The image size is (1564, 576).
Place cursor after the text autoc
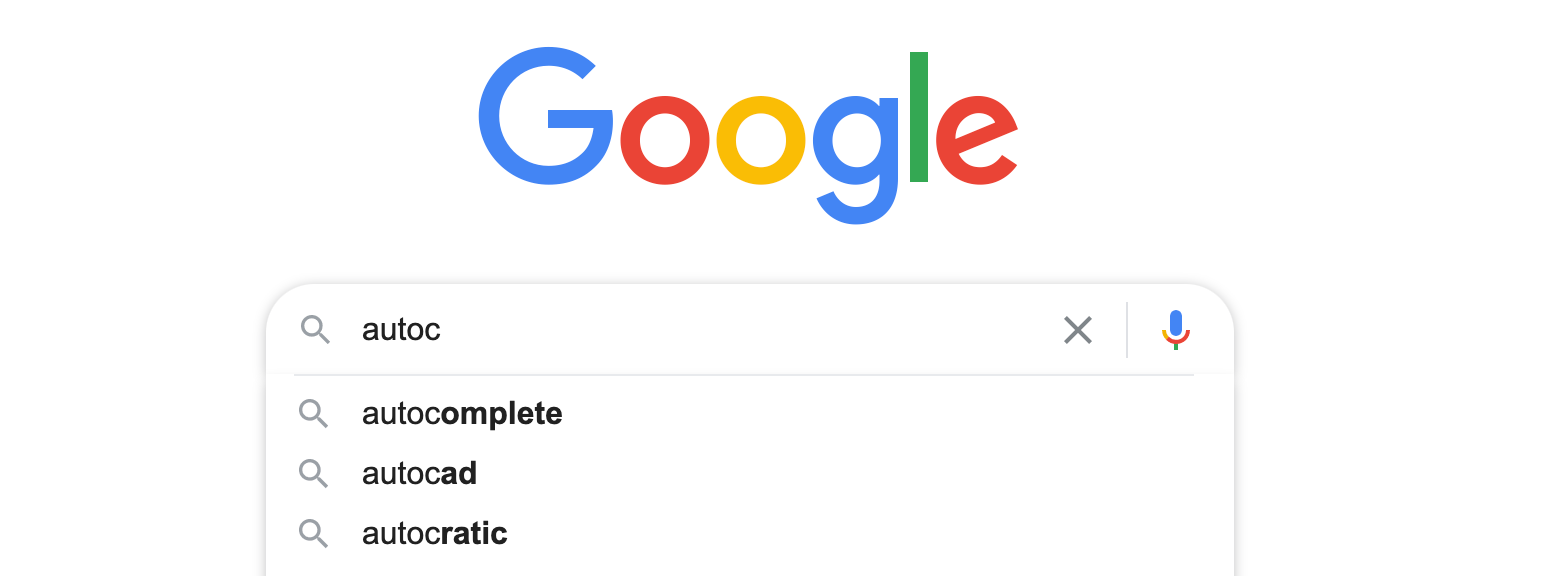tap(445, 330)
